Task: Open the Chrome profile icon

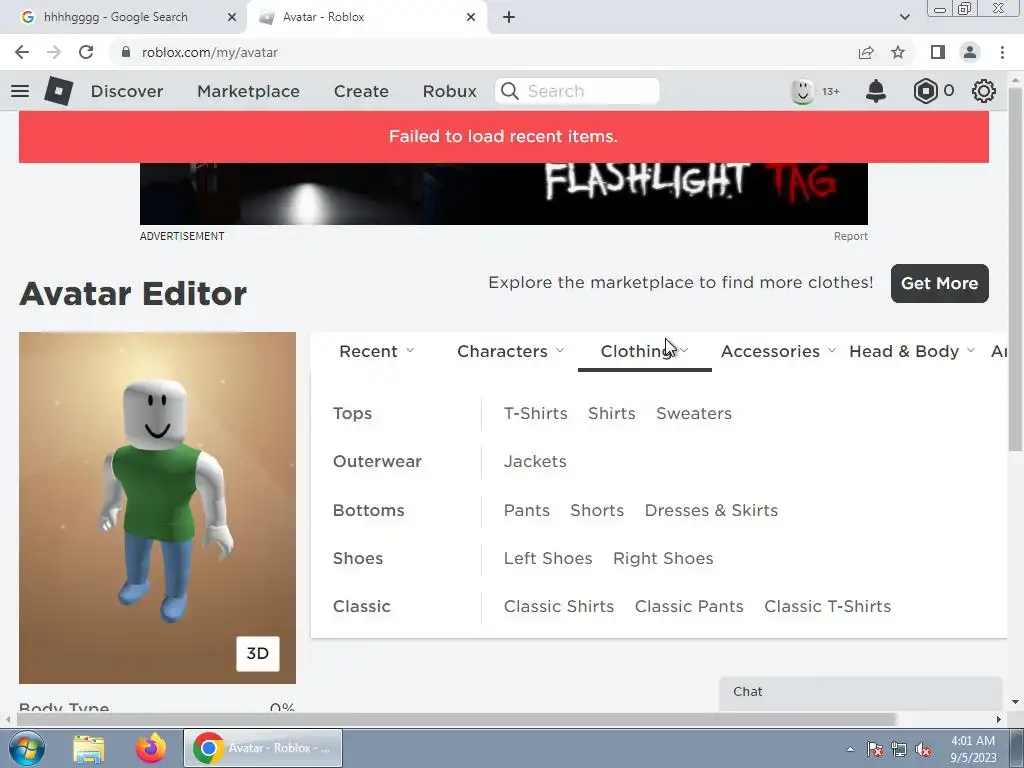Action: coord(970,52)
